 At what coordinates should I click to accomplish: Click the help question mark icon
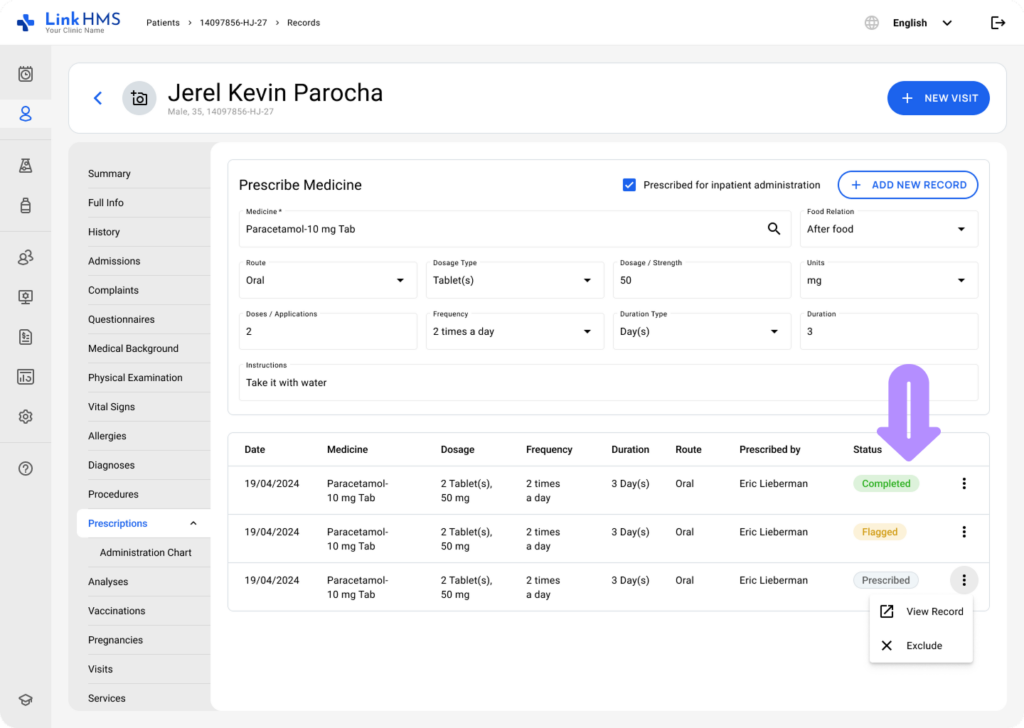pyautogui.click(x=26, y=468)
